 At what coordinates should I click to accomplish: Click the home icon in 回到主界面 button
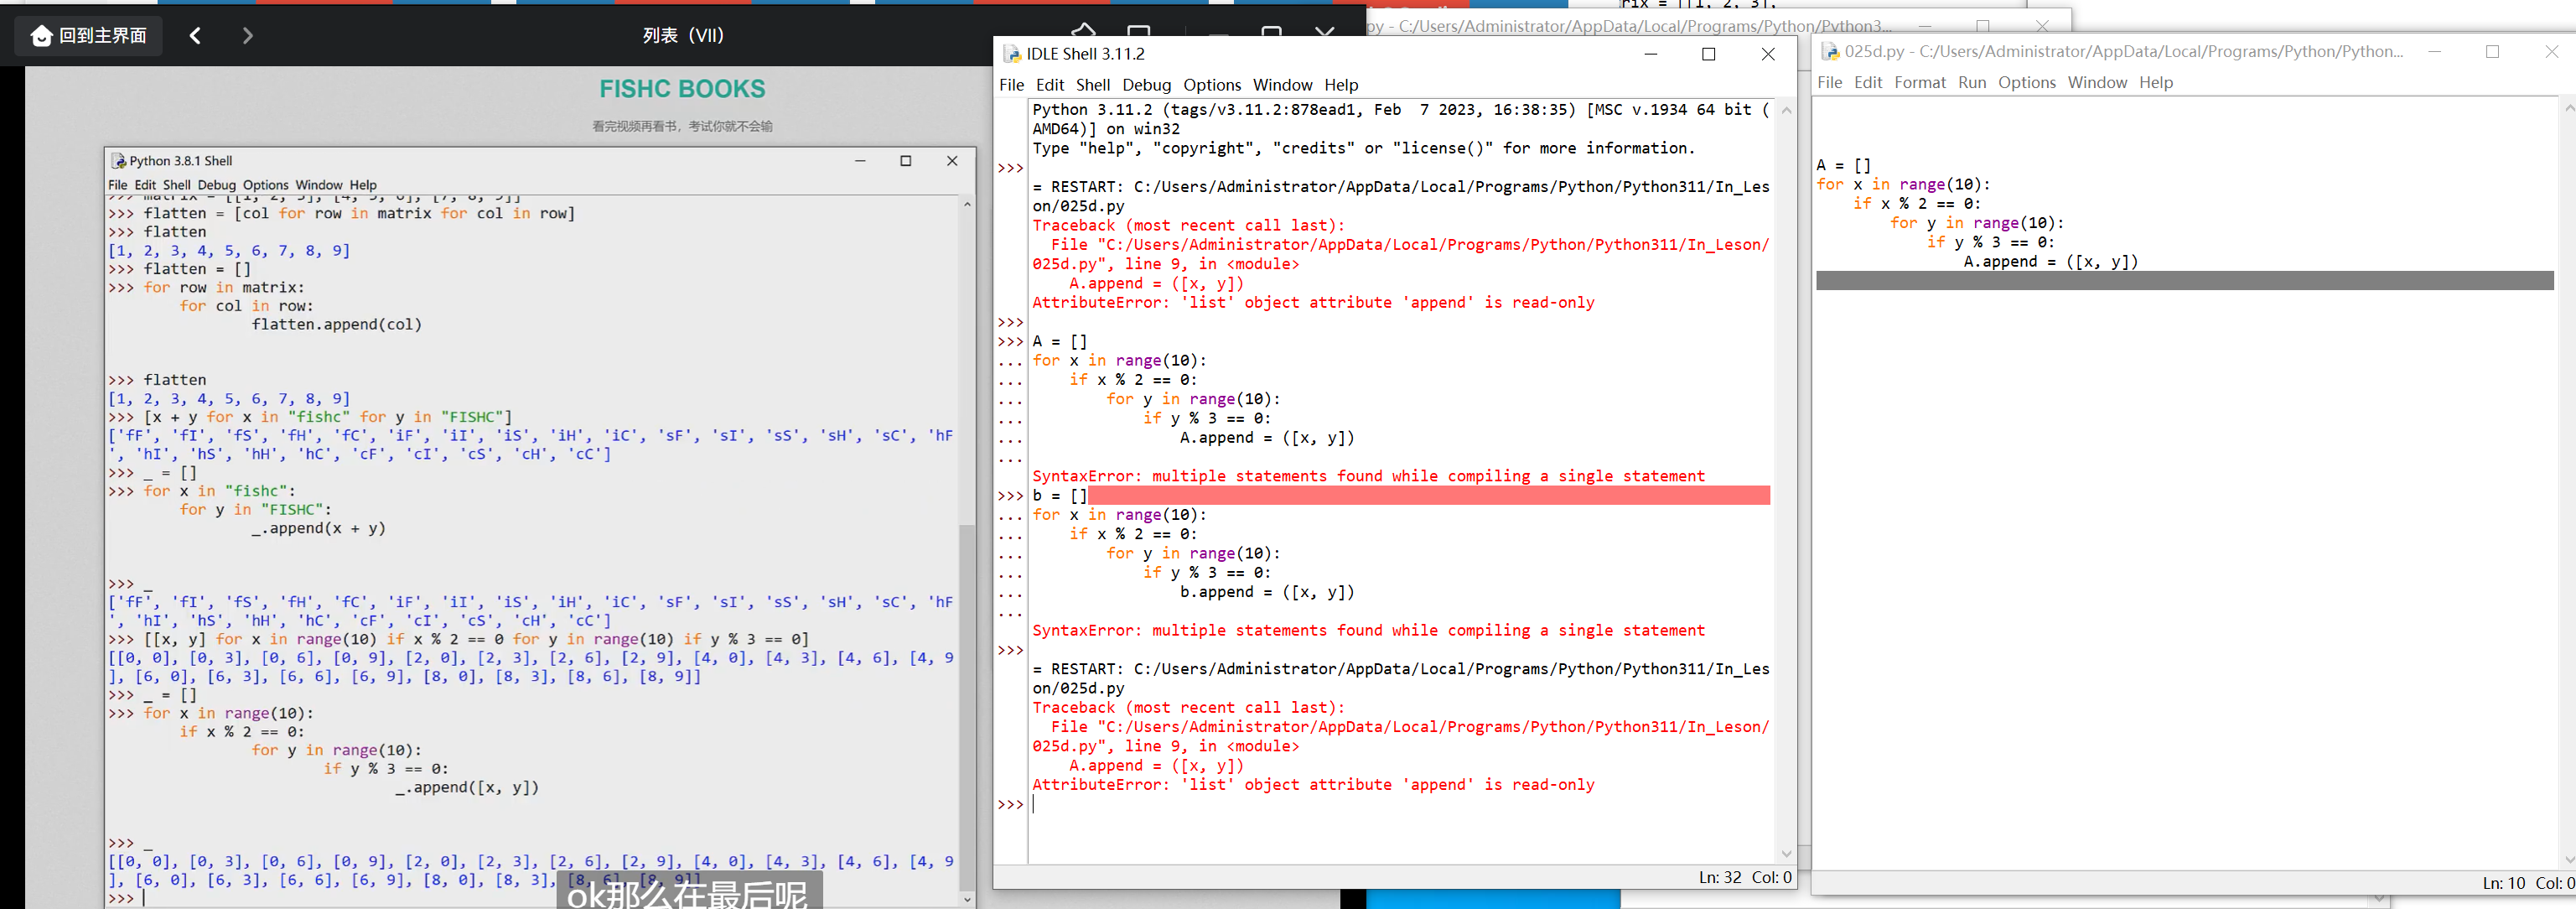coord(41,36)
